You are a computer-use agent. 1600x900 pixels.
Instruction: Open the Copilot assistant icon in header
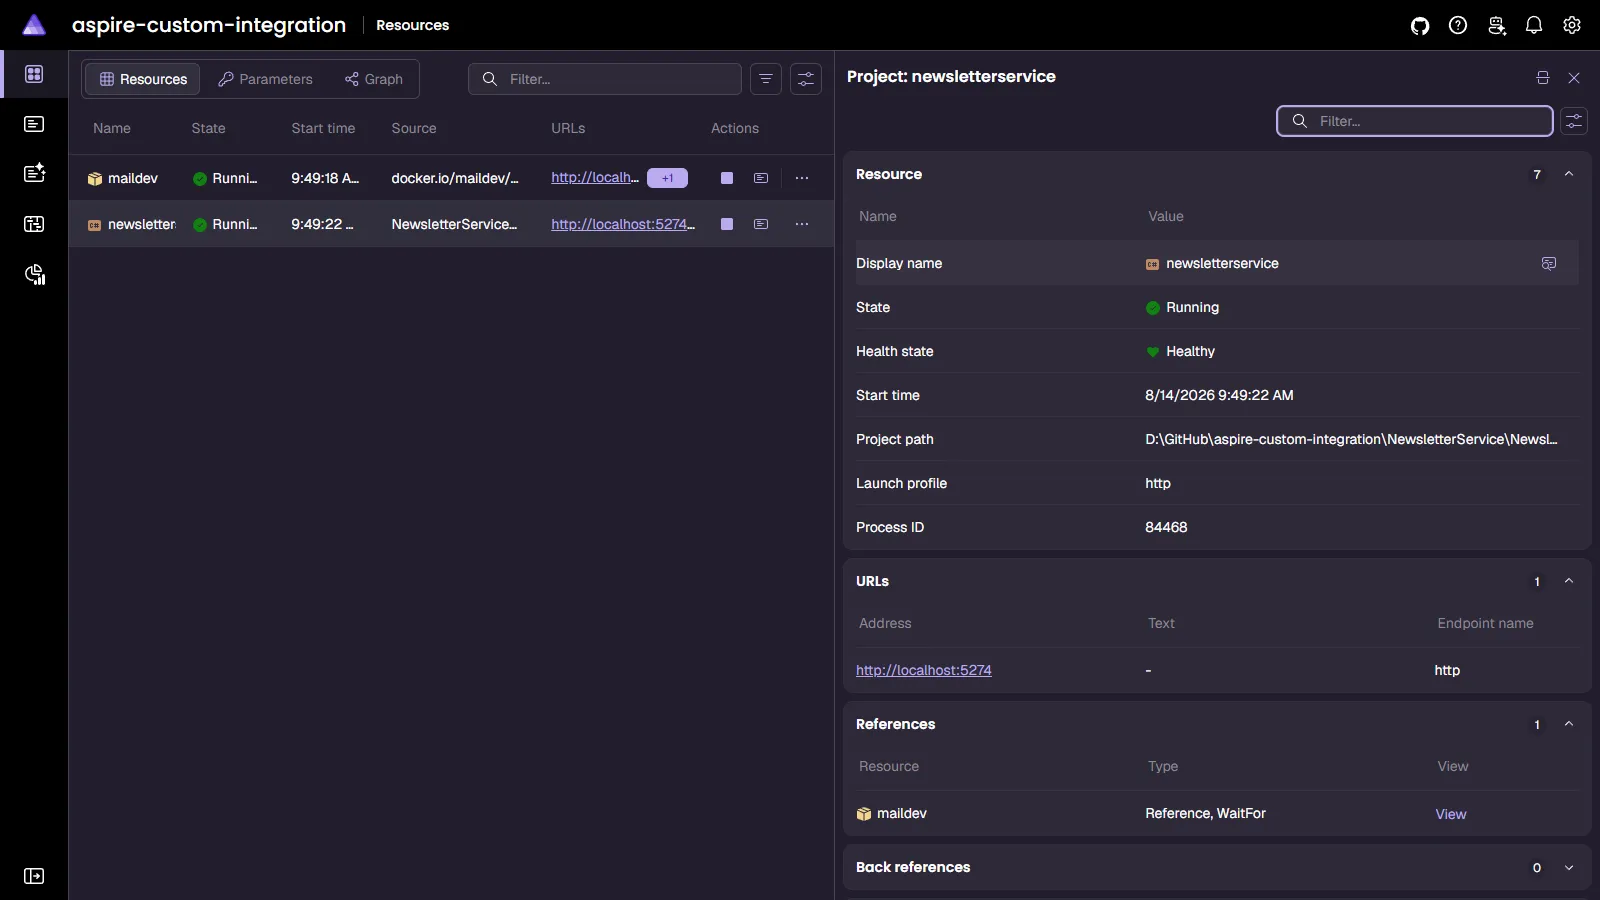pyautogui.click(x=1496, y=26)
